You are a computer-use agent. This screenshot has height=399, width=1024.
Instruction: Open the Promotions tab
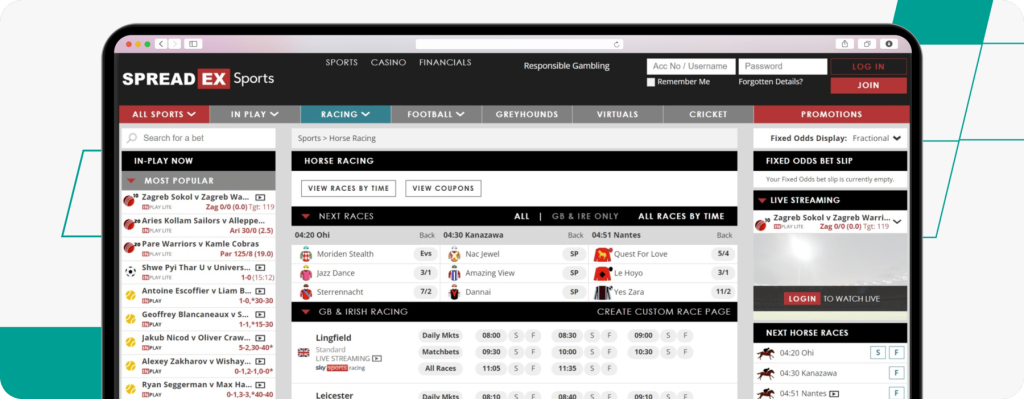[x=831, y=114]
